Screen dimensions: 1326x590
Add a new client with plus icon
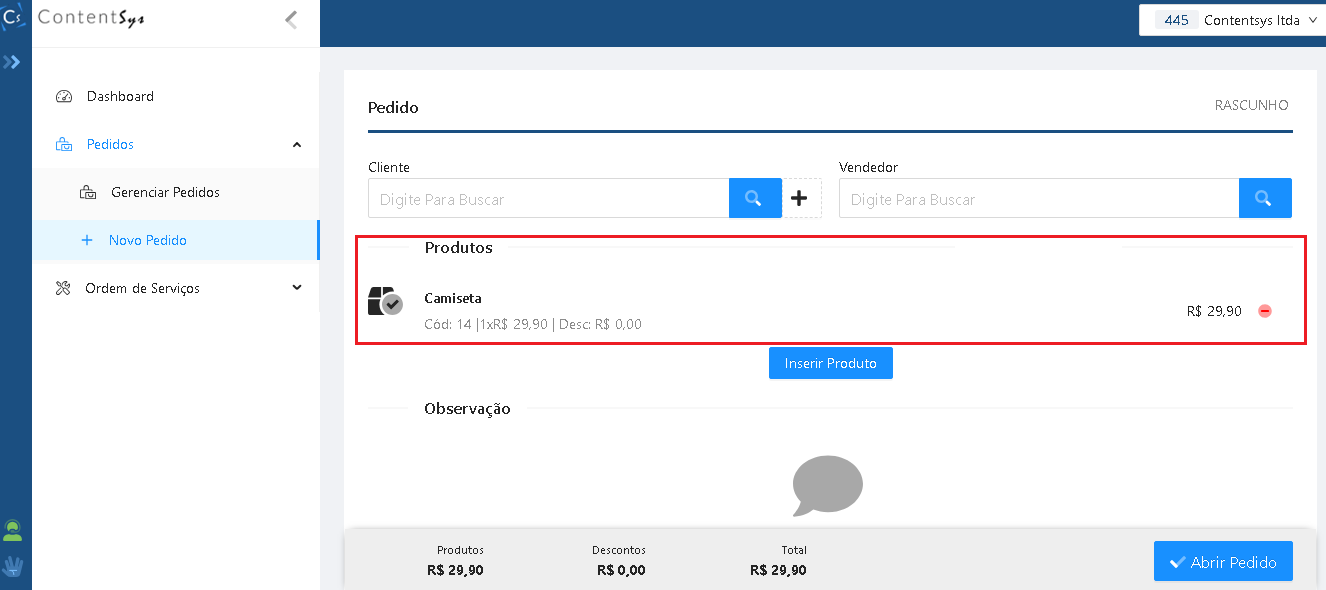tap(799, 198)
